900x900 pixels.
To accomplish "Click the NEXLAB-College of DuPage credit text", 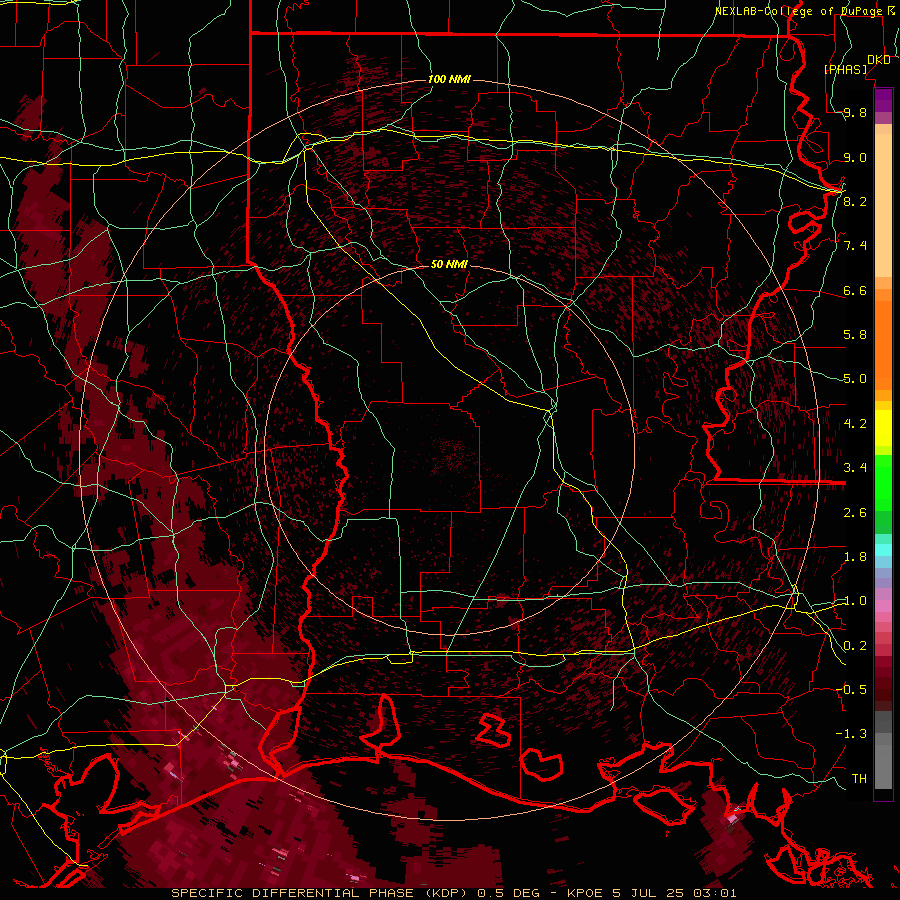I will (x=798, y=11).
